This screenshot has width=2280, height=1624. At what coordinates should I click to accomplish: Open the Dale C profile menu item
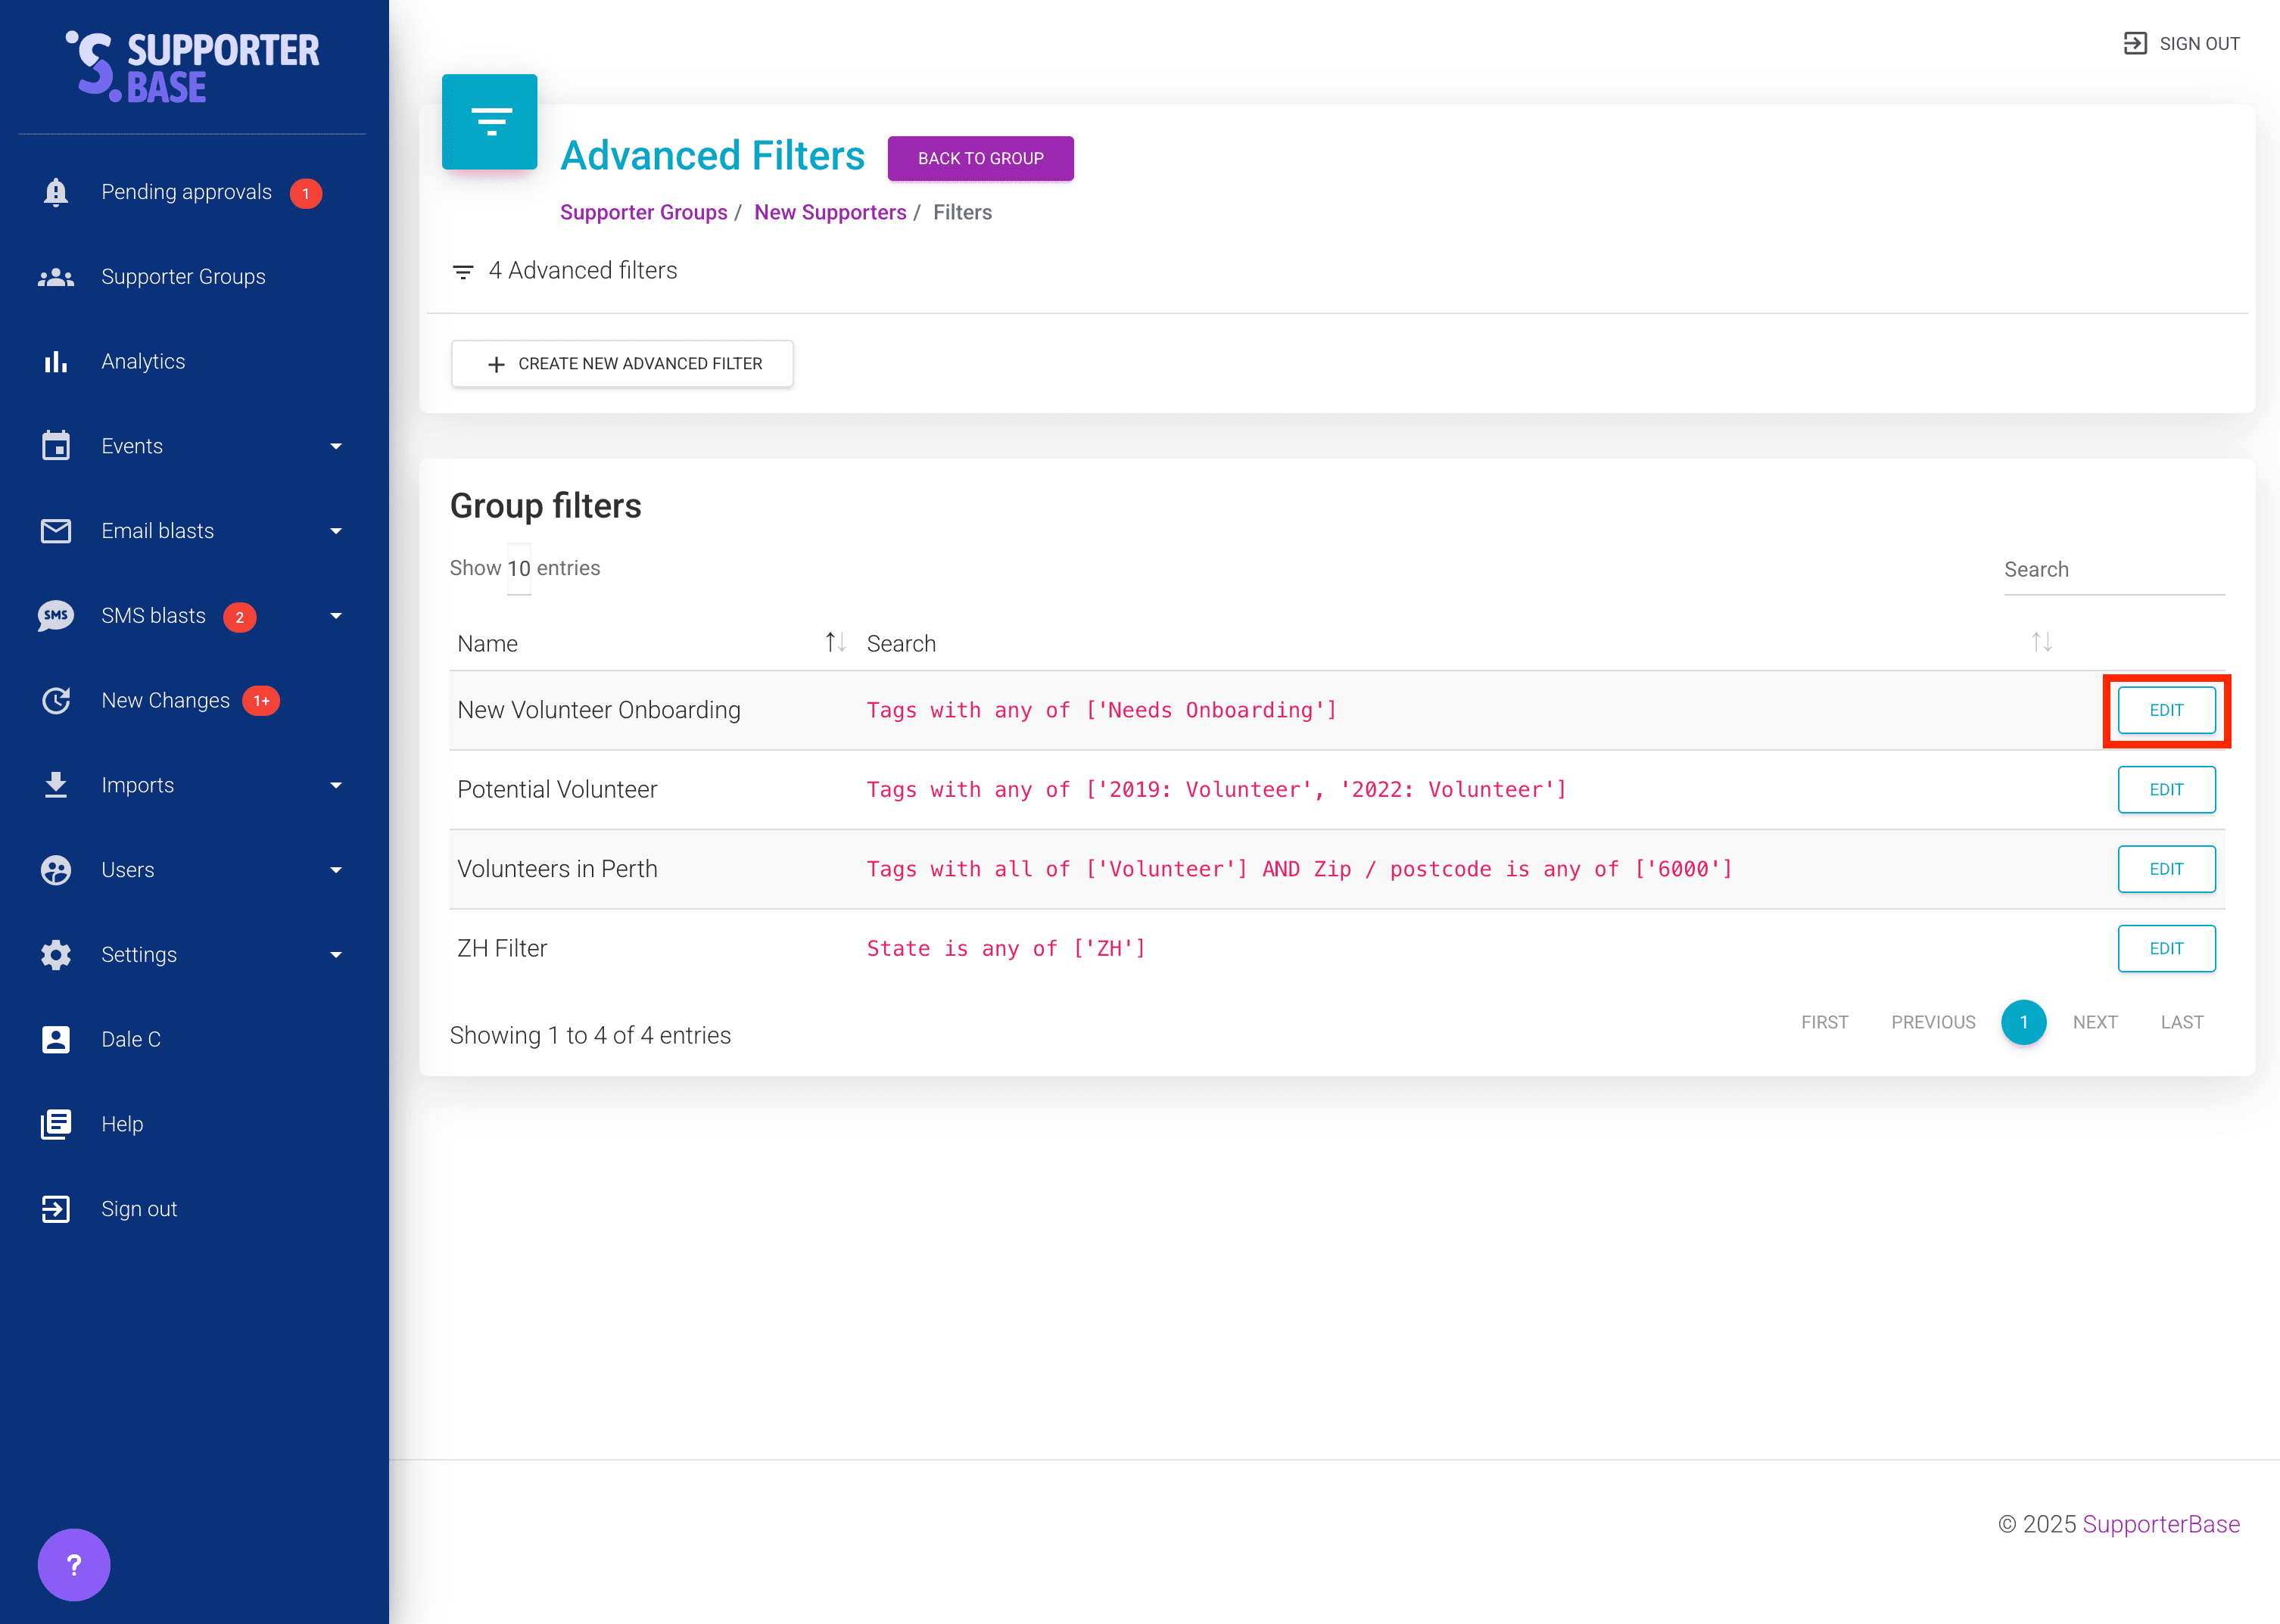coord(131,1040)
